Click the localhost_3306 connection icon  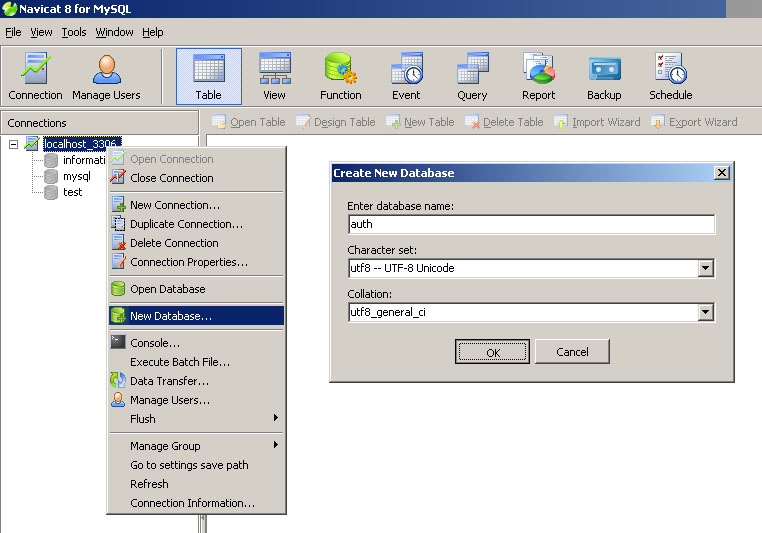pyautogui.click(x=32, y=144)
